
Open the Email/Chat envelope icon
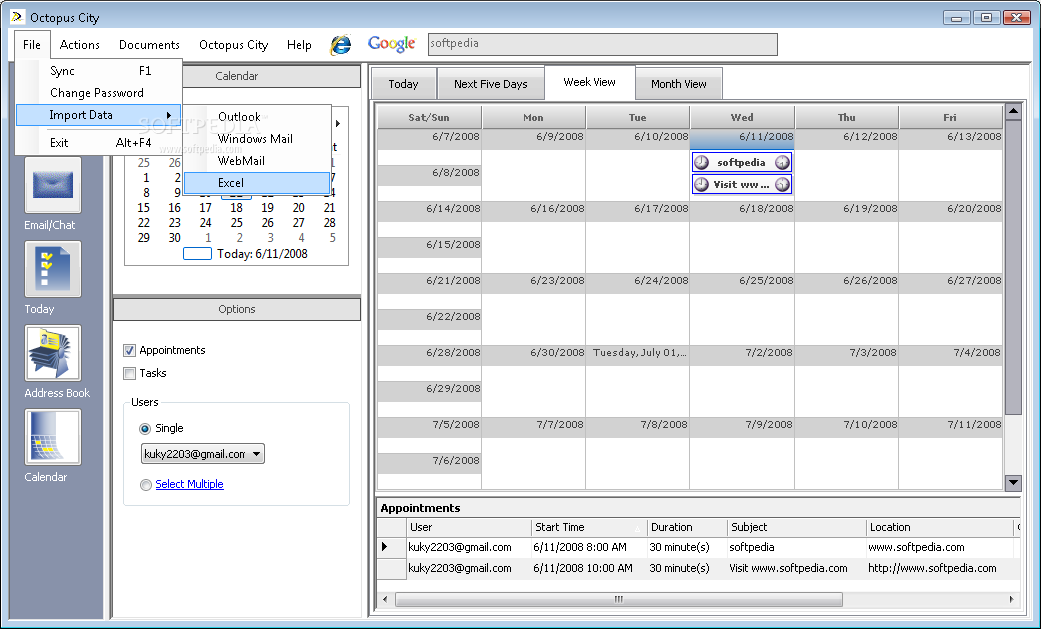[x=53, y=185]
